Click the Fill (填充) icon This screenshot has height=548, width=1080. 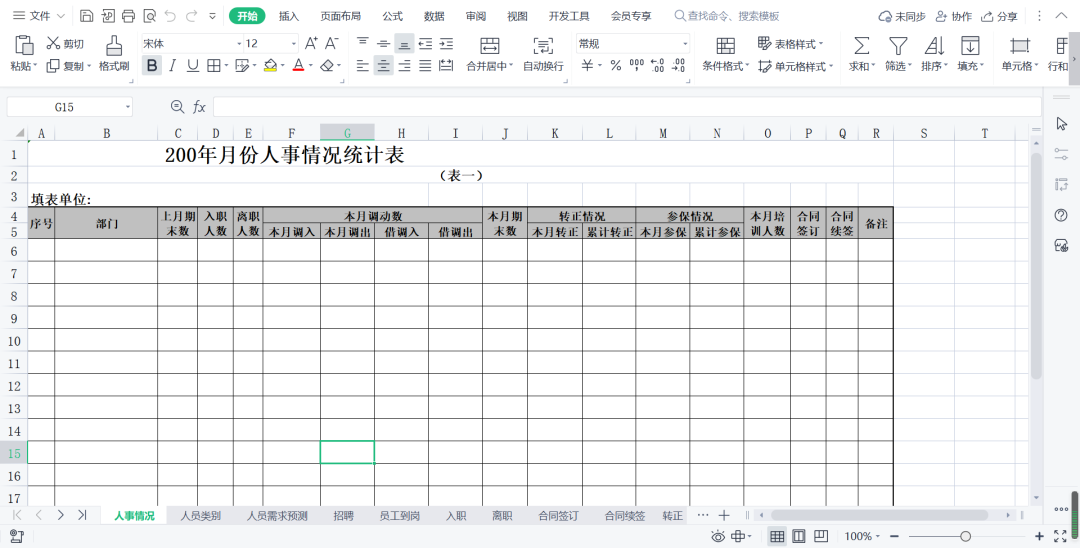click(970, 45)
